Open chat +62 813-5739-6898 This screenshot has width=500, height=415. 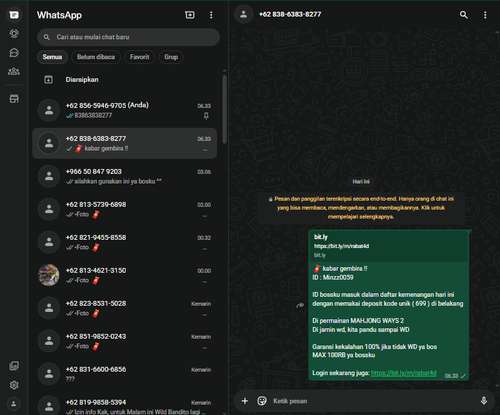[125, 209]
